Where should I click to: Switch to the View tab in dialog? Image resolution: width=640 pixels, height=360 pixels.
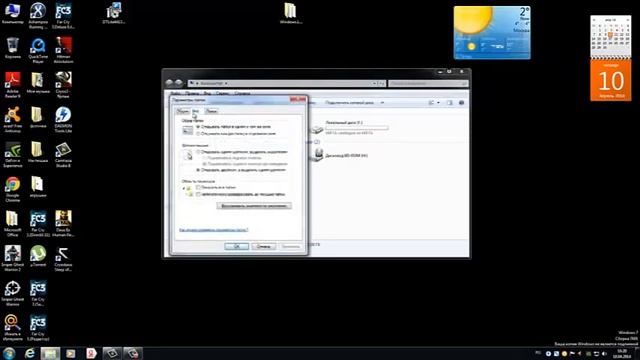click(196, 111)
